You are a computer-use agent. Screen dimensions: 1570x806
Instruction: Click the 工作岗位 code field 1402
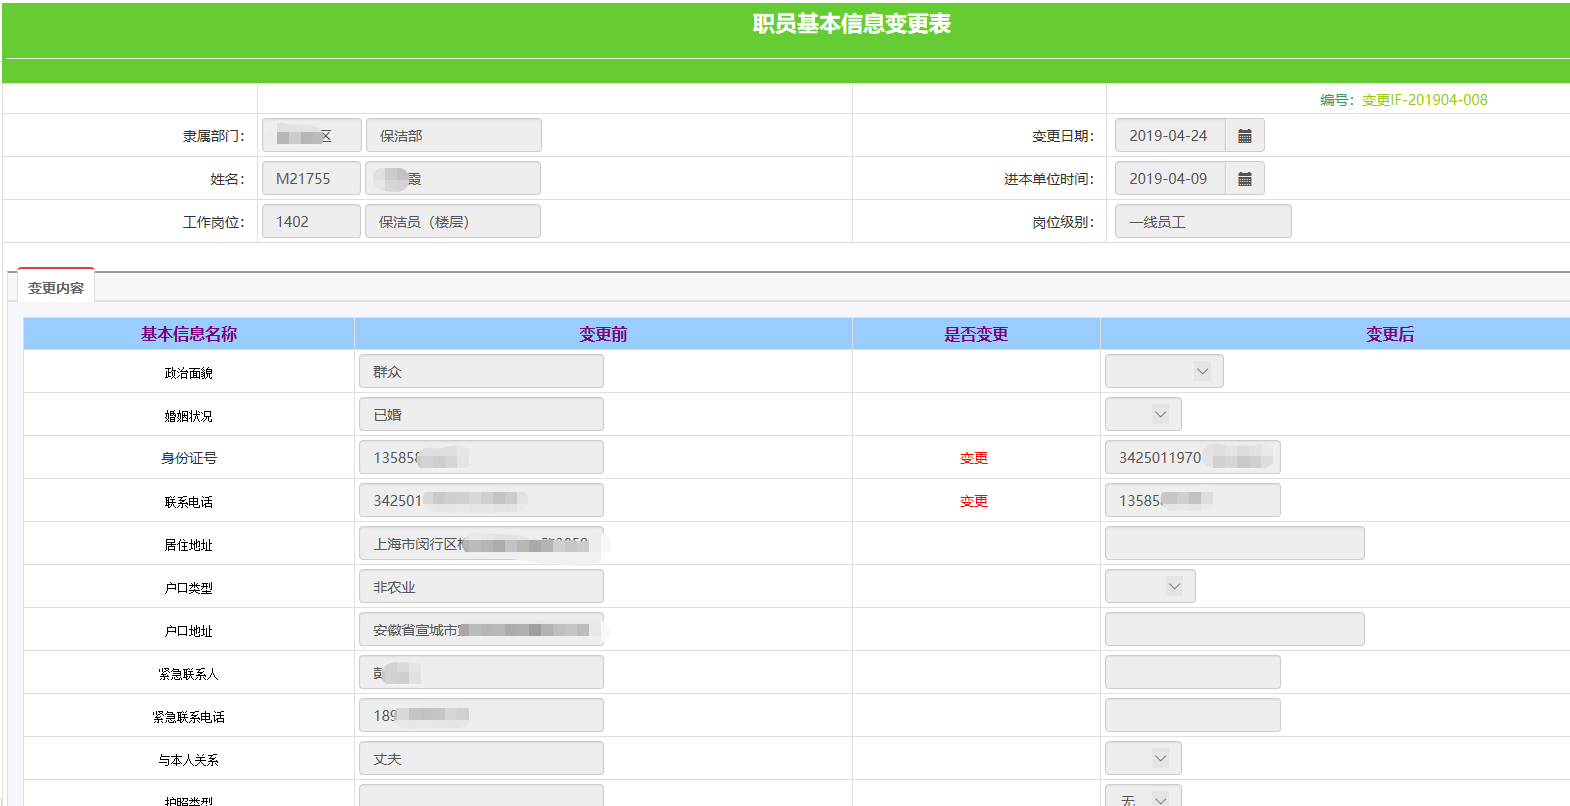[311, 222]
